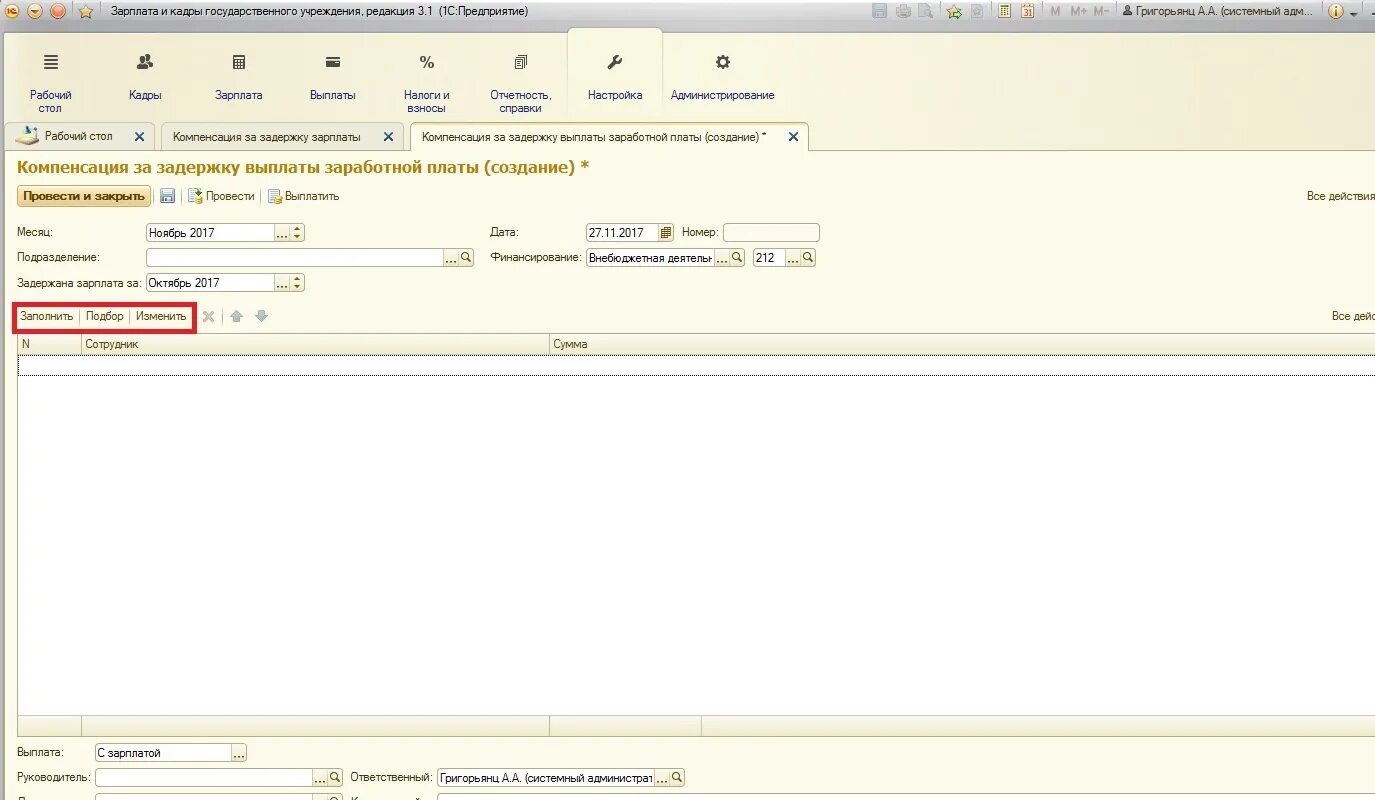Click the user name Григорьянц А.А. in title bar

(x=1219, y=11)
